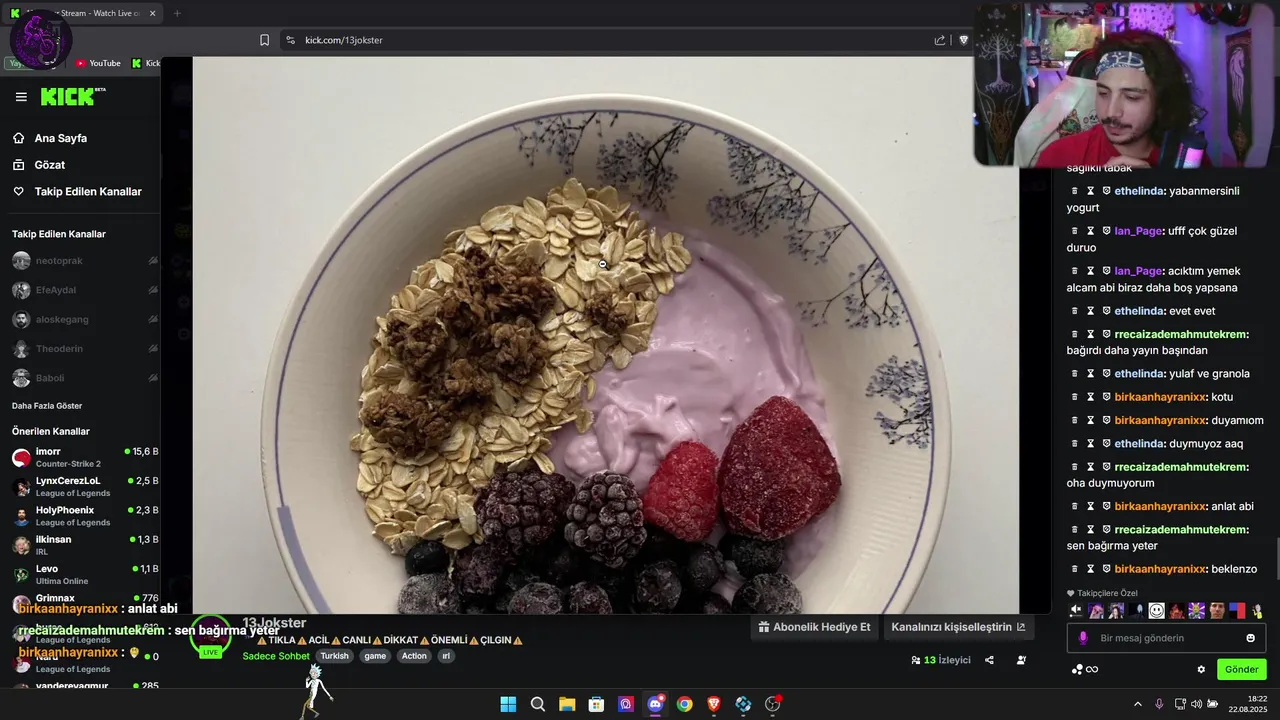Image resolution: width=1280 pixels, height=720 pixels.
Task: Open File Explorer from taskbar
Action: 567,704
